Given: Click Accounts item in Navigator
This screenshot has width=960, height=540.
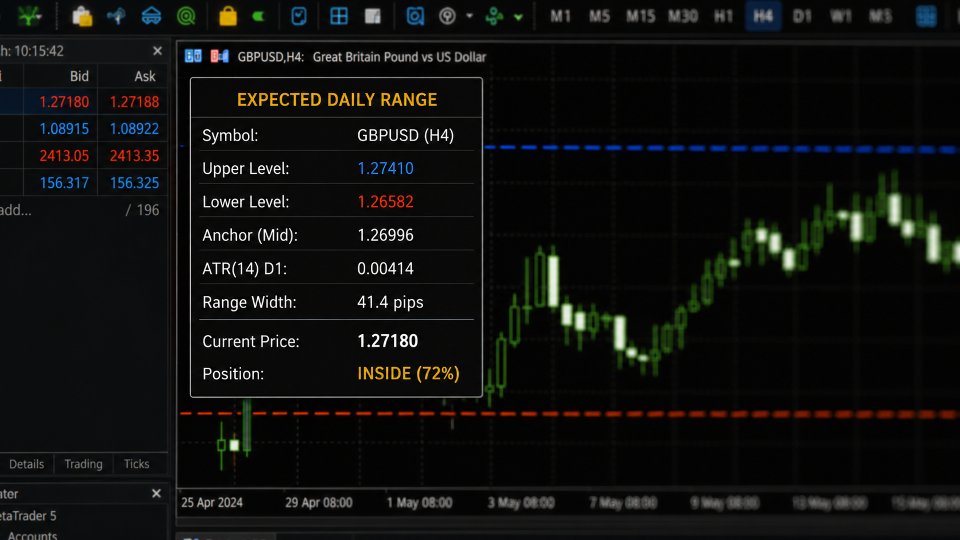Looking at the screenshot, I should 32,535.
